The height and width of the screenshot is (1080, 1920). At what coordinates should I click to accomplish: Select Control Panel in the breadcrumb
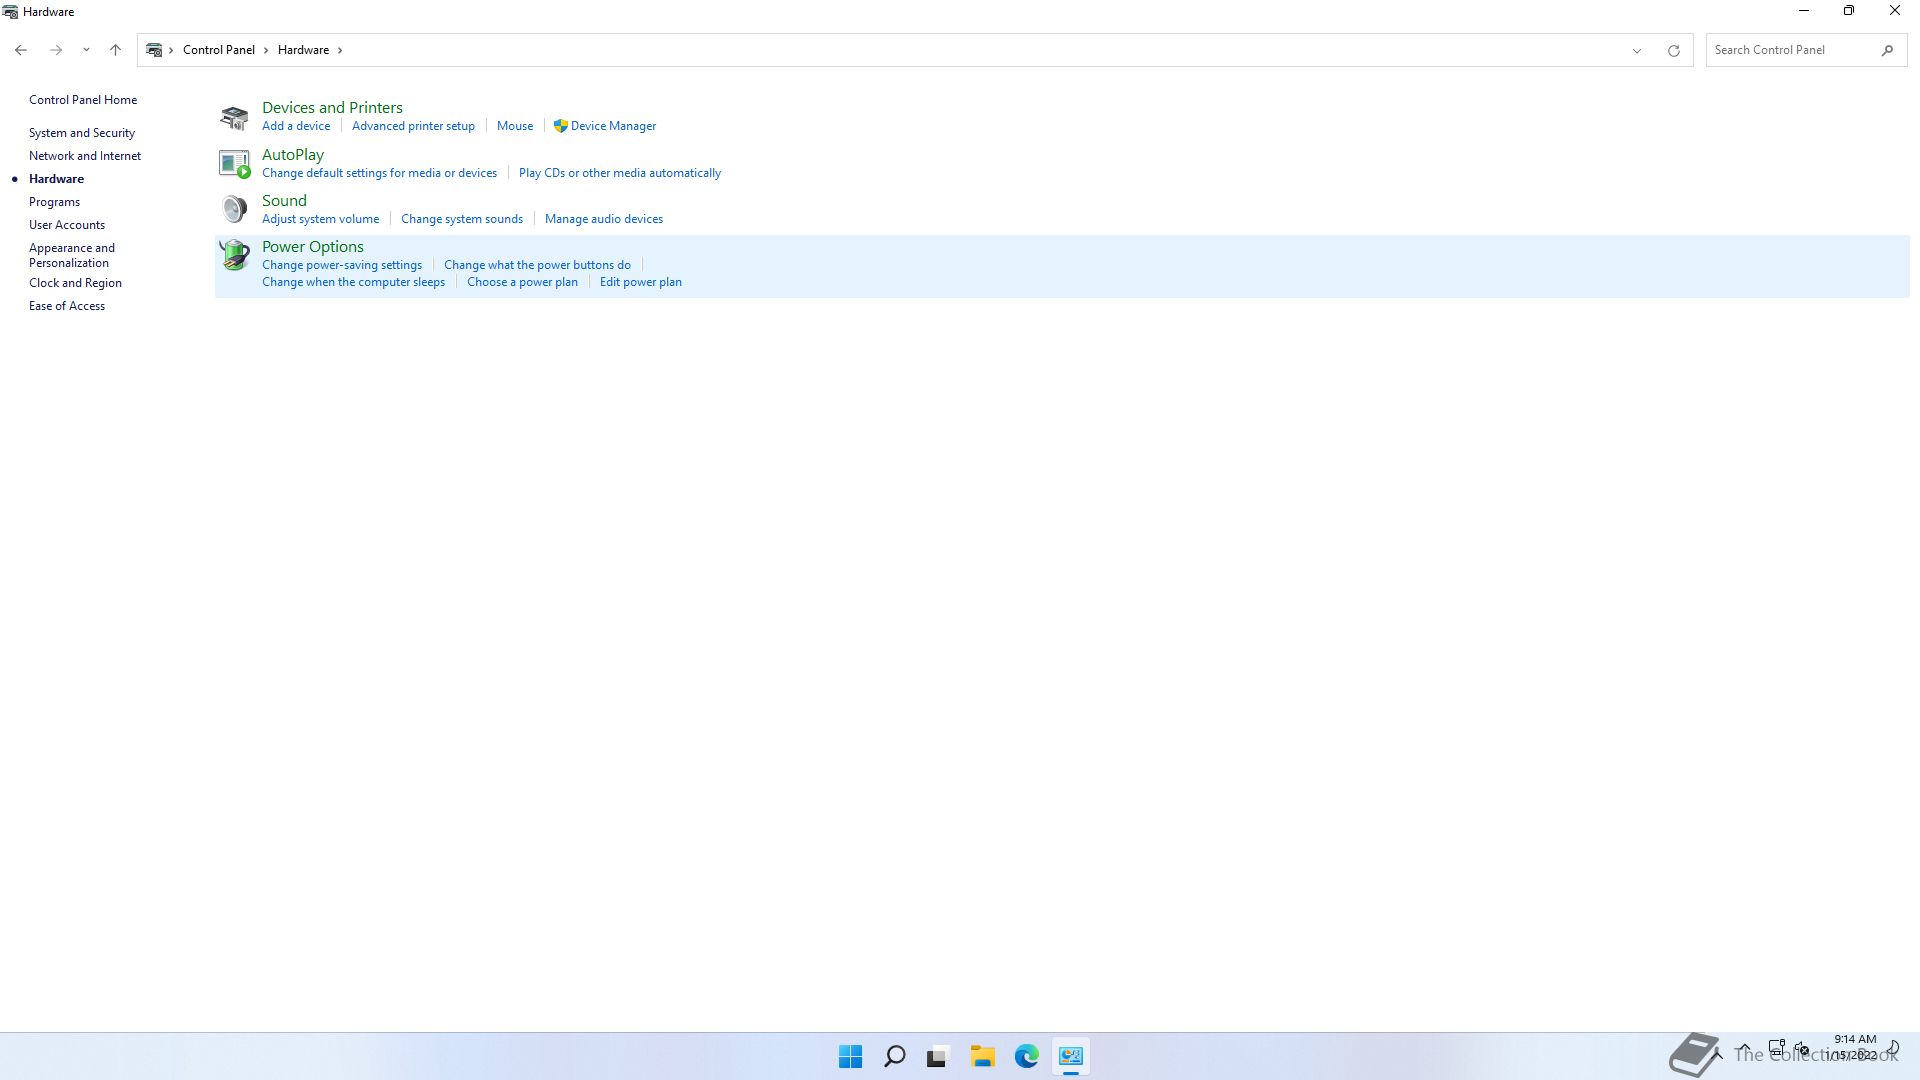click(218, 50)
